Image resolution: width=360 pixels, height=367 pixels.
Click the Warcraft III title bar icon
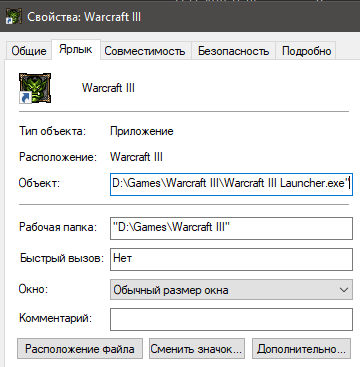point(14,17)
